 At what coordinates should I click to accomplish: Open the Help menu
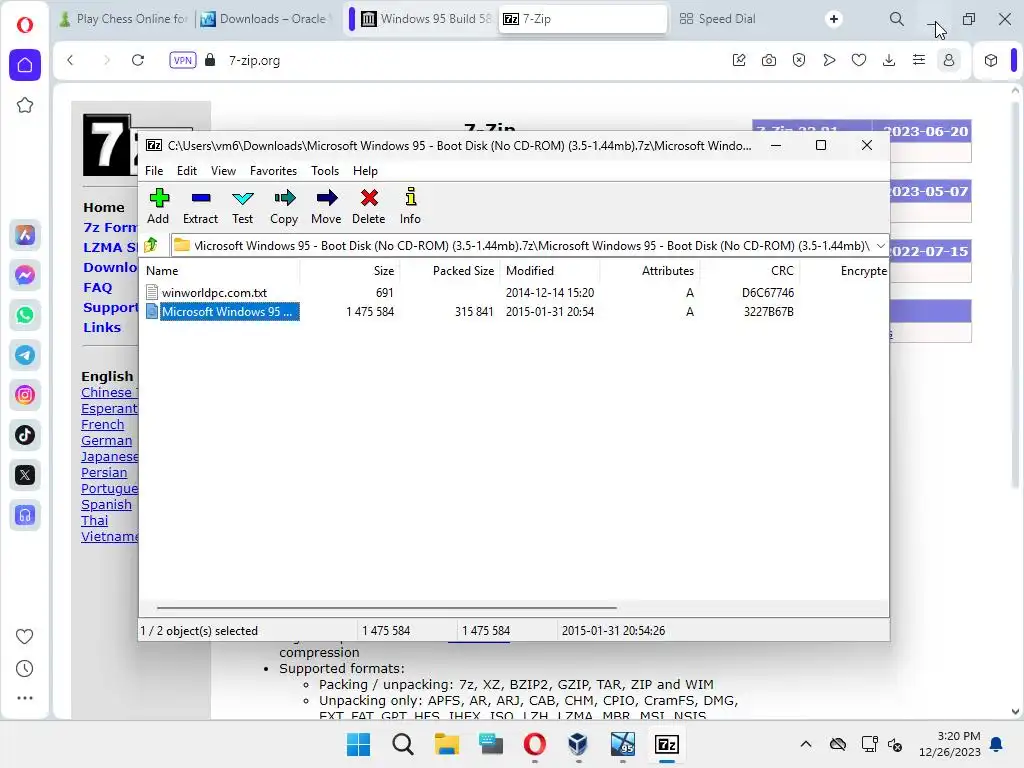[365, 170]
